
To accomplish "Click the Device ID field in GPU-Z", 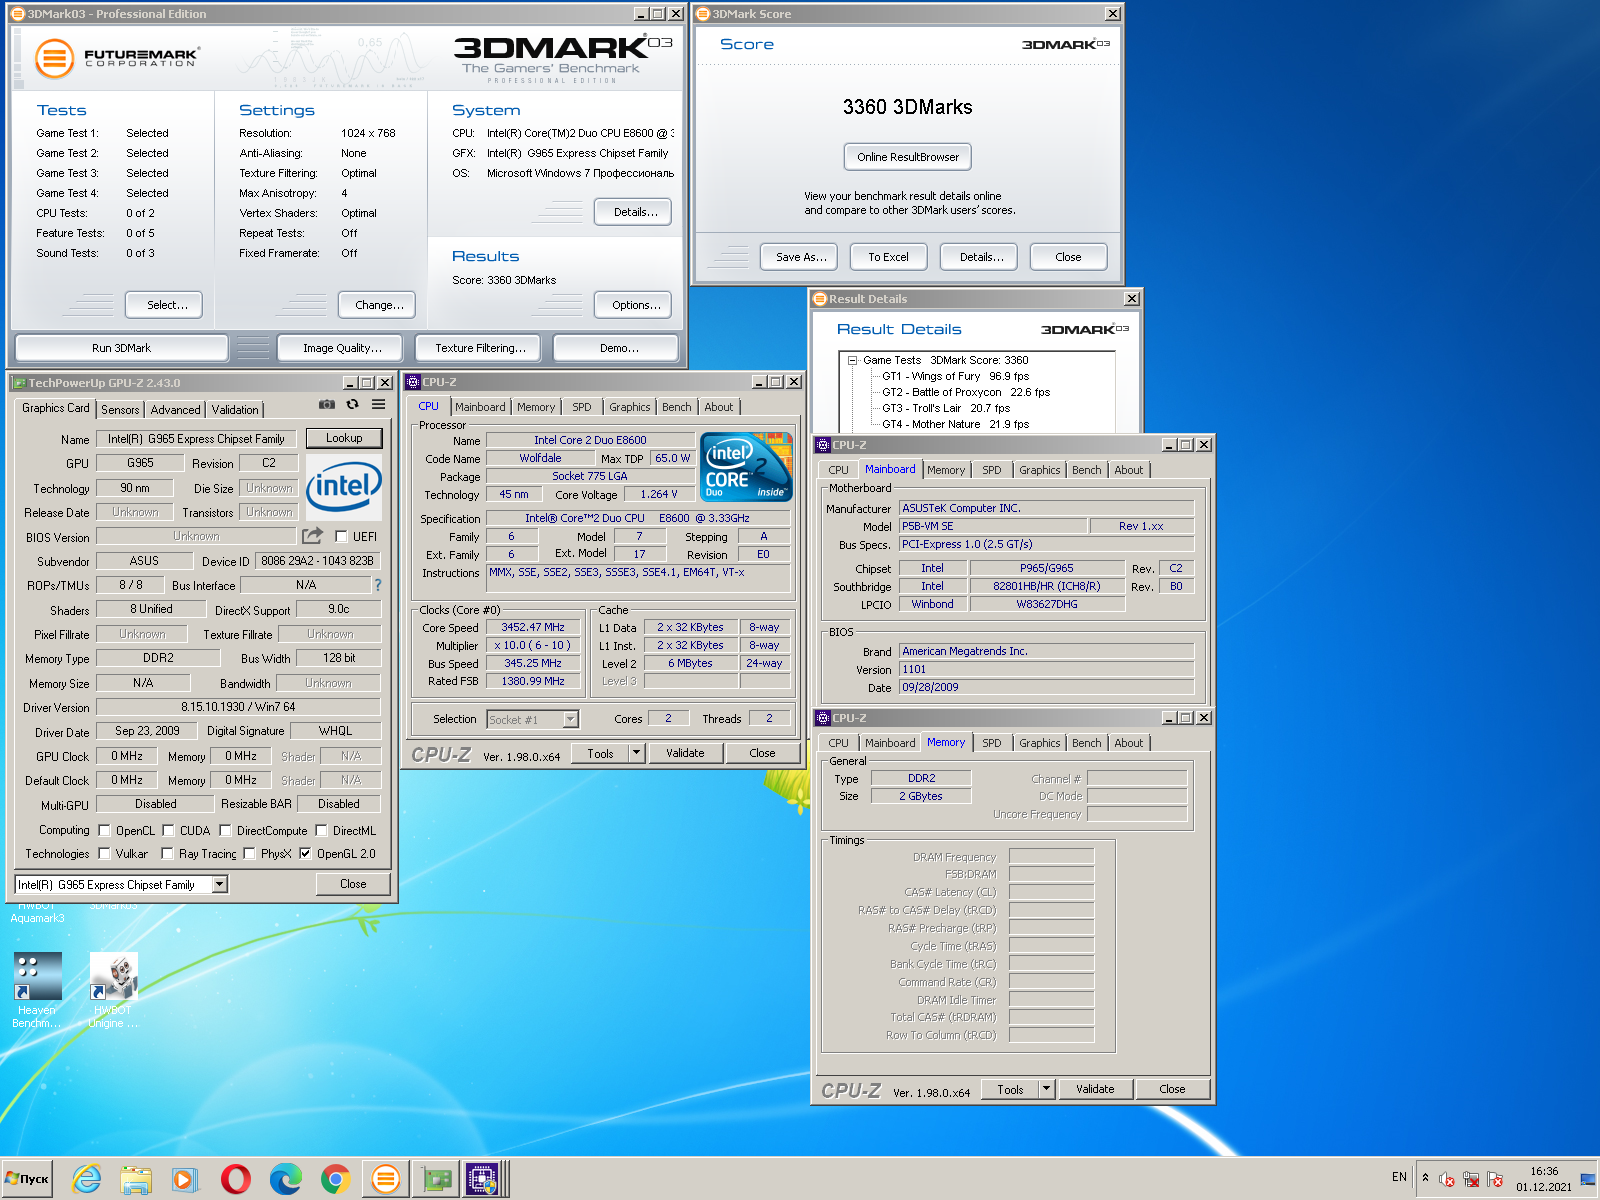I will [317, 561].
